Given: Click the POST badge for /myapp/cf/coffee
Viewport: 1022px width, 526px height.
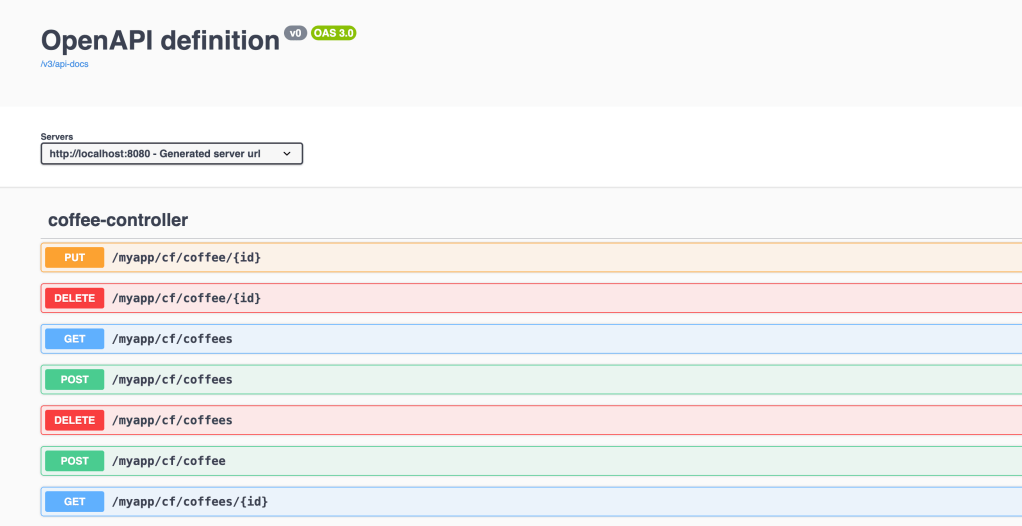Looking at the screenshot, I should pos(75,461).
